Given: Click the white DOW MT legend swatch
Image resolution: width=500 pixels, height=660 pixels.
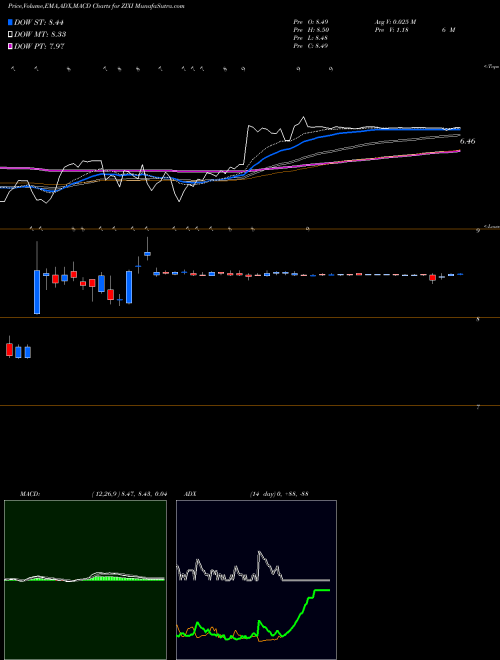Looking at the screenshot, I should pos(10,34).
